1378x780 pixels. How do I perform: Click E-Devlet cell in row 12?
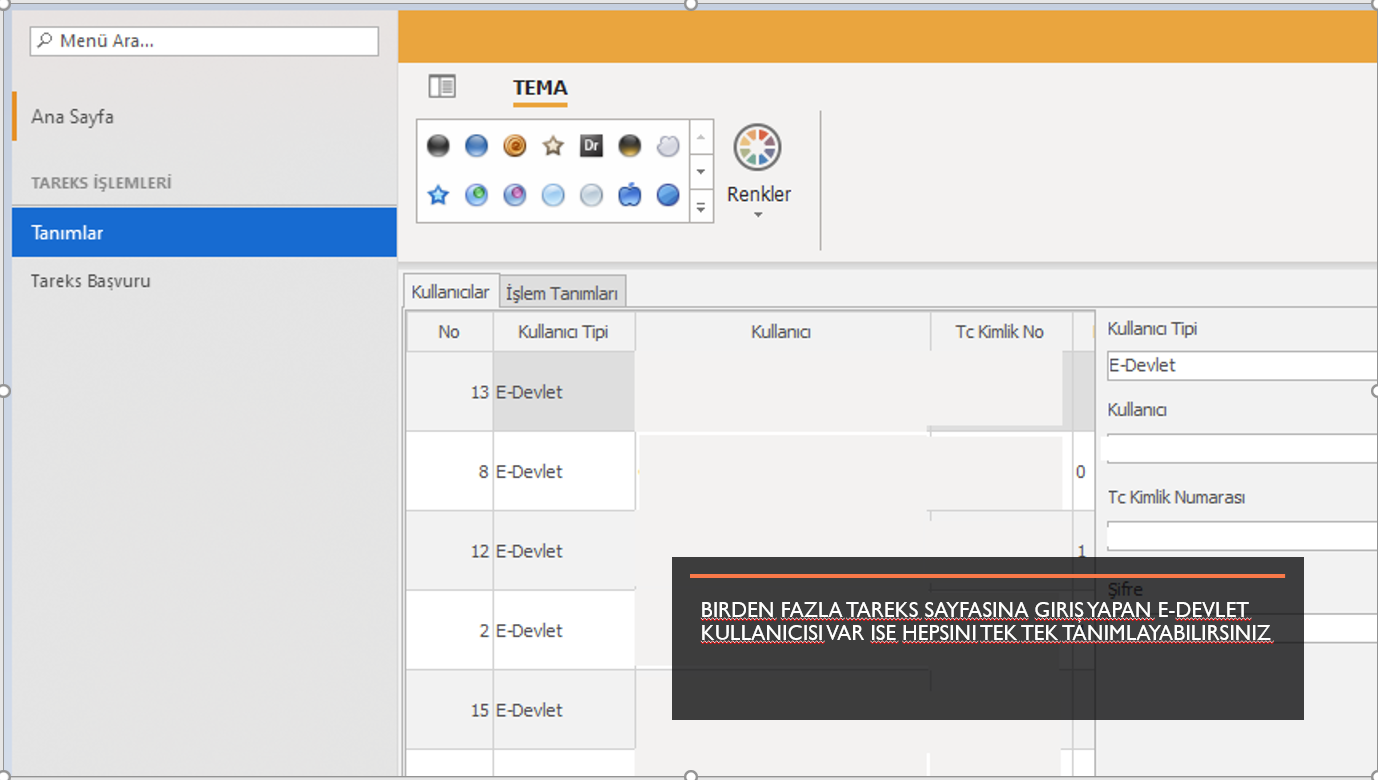(x=564, y=551)
